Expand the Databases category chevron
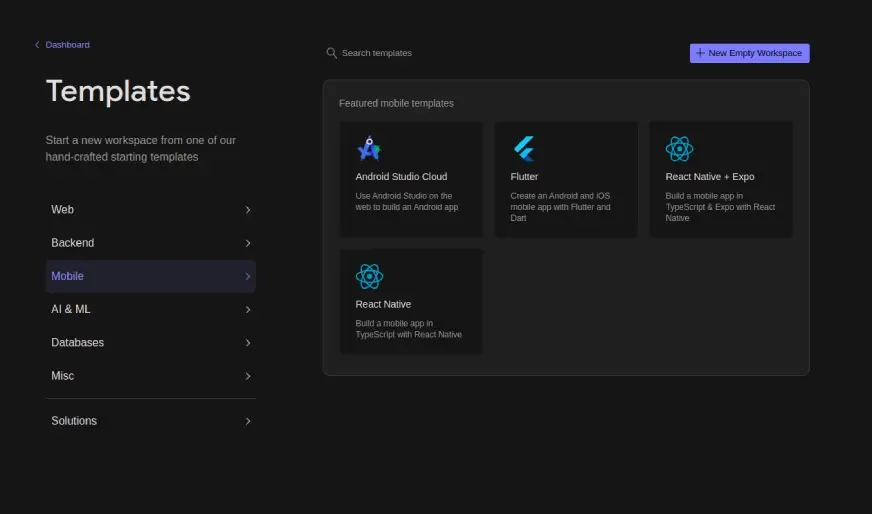Viewport: 872px width, 514px height. tap(248, 343)
